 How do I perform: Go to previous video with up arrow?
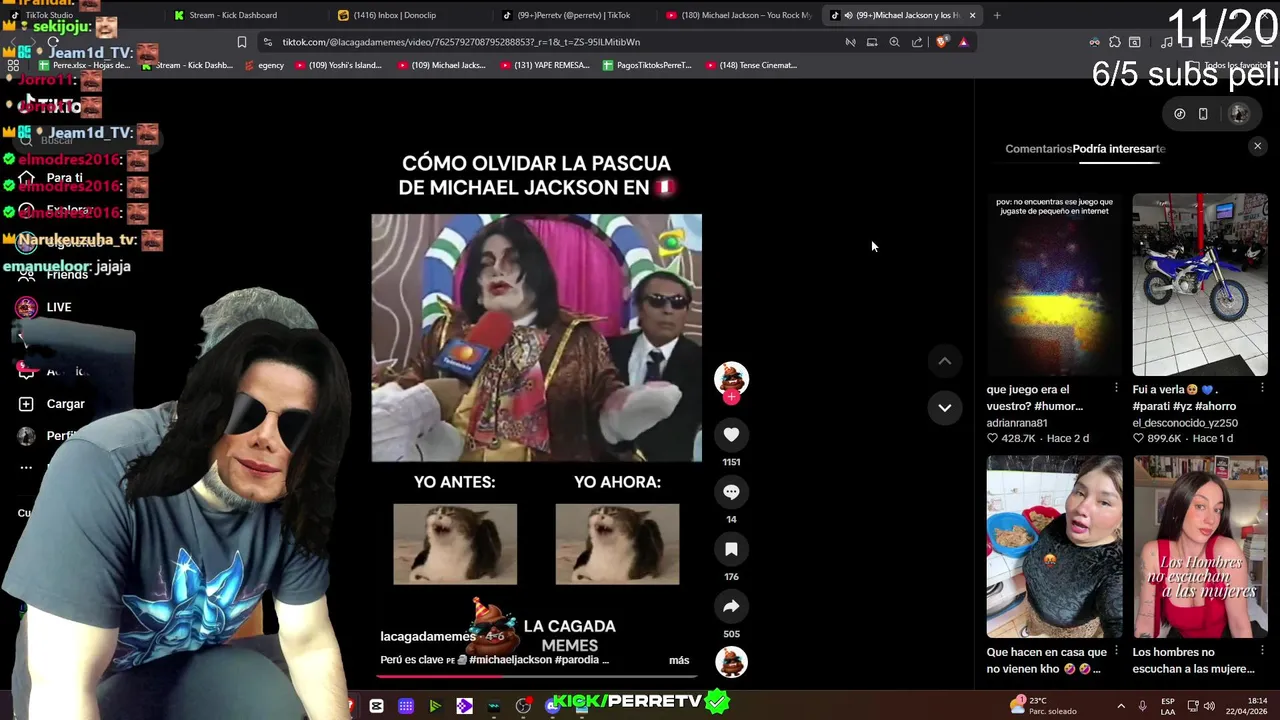coord(944,361)
